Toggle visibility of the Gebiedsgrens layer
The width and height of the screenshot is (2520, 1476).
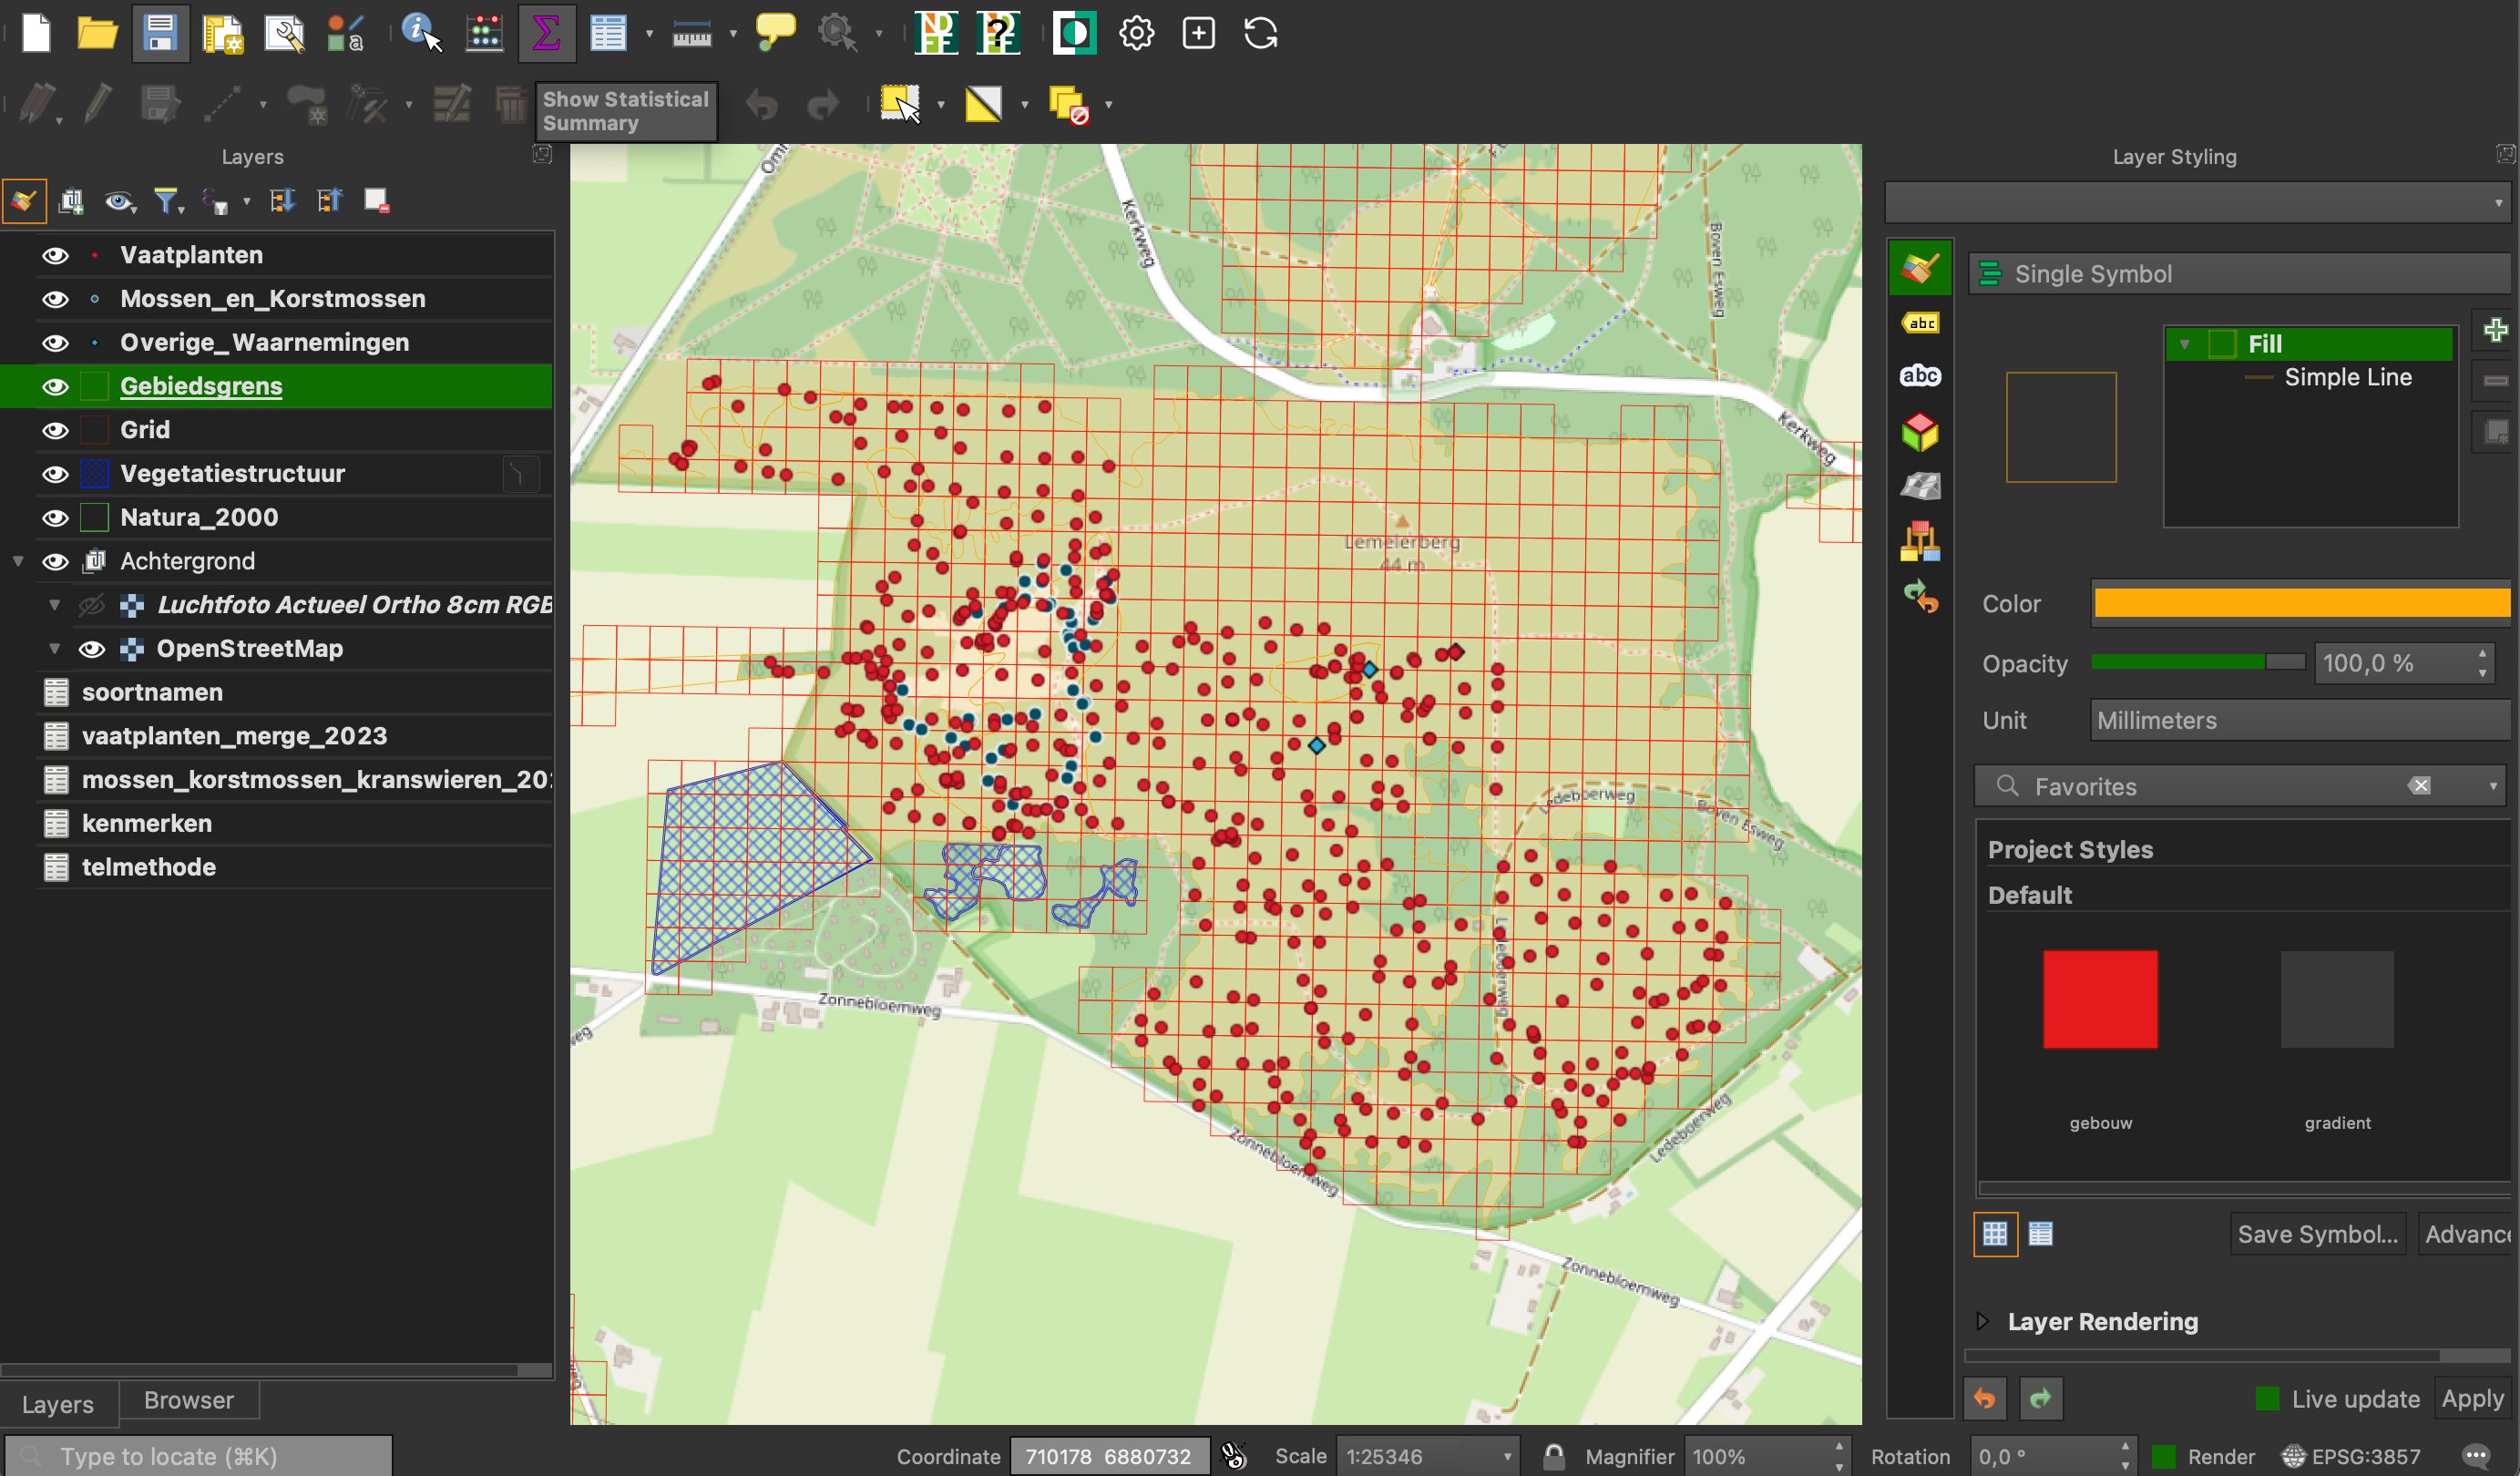point(55,386)
